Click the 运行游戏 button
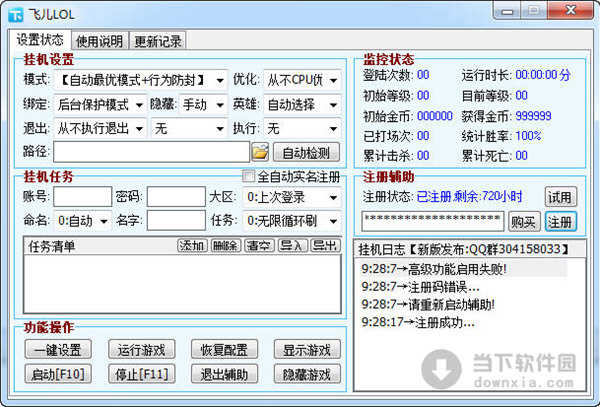This screenshot has height=407, width=600. click(142, 349)
